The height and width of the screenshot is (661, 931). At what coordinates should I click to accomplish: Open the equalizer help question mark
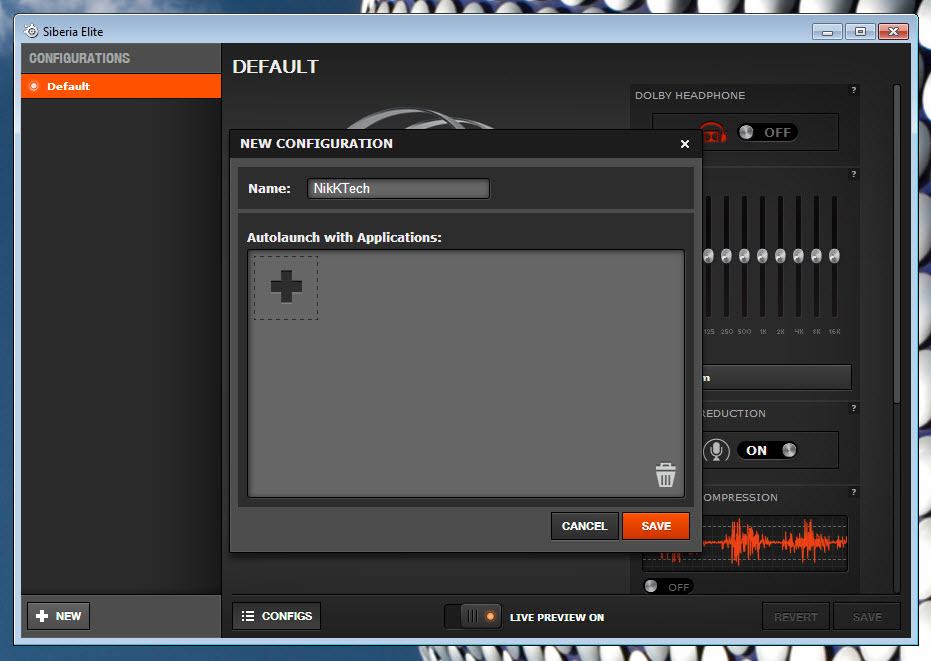[x=854, y=174]
